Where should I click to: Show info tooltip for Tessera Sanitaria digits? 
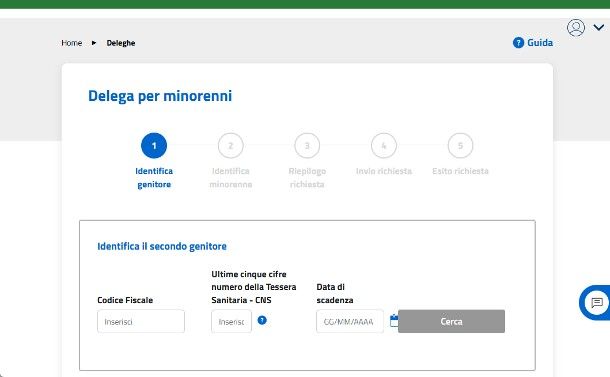(262, 320)
